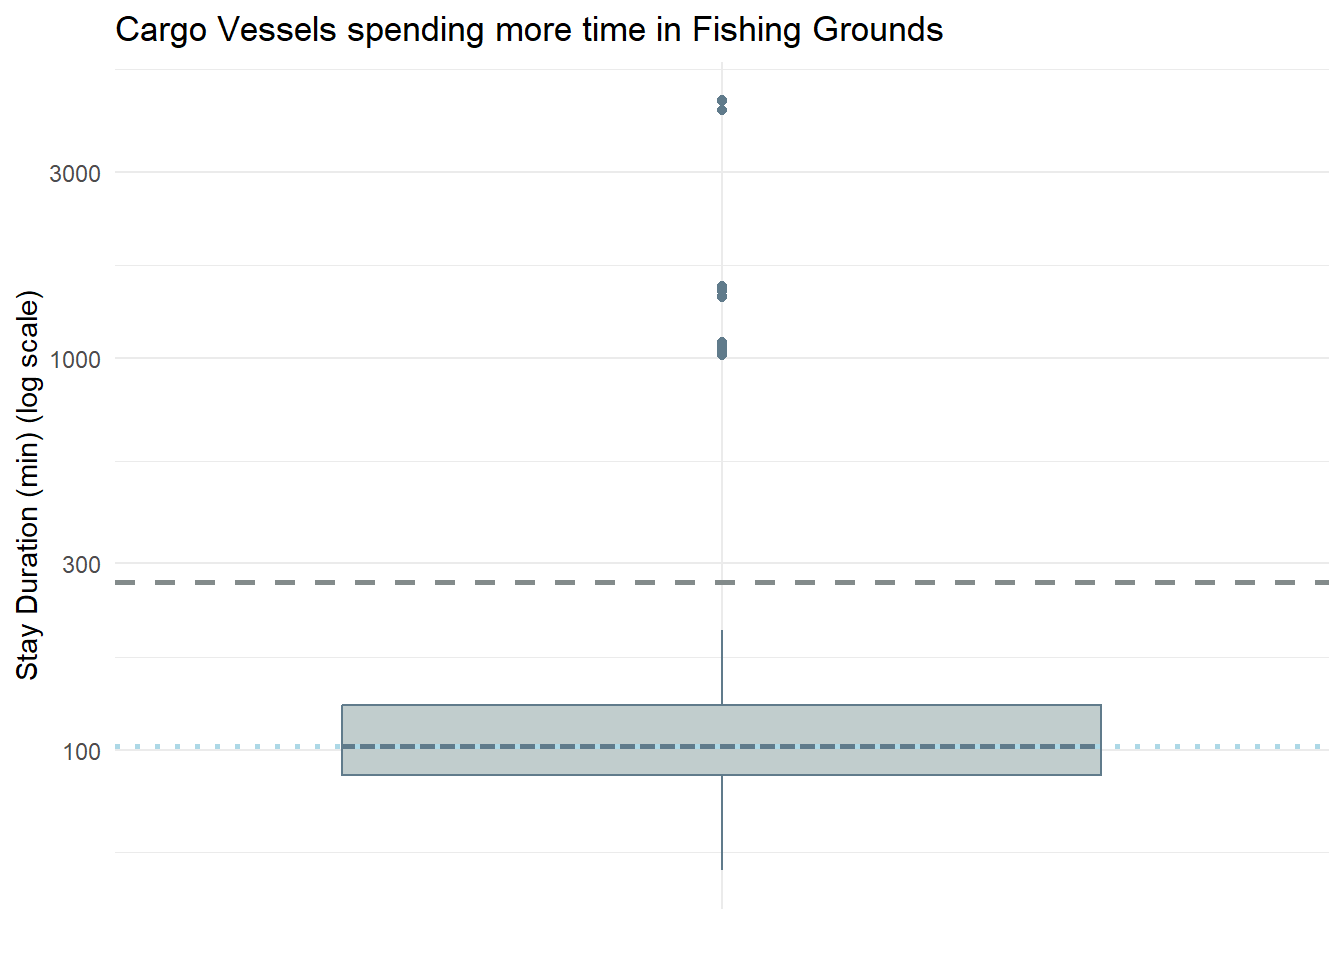Click the outlier cluster between 1000 and 3000

[x=722, y=291]
